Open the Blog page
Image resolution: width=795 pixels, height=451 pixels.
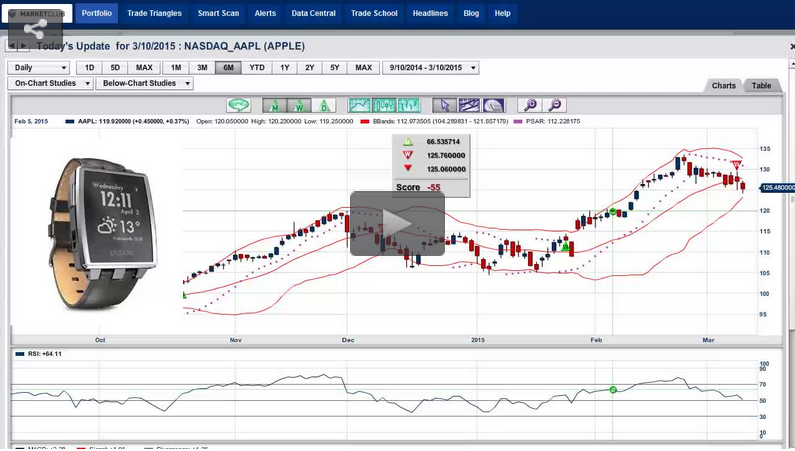click(x=471, y=13)
